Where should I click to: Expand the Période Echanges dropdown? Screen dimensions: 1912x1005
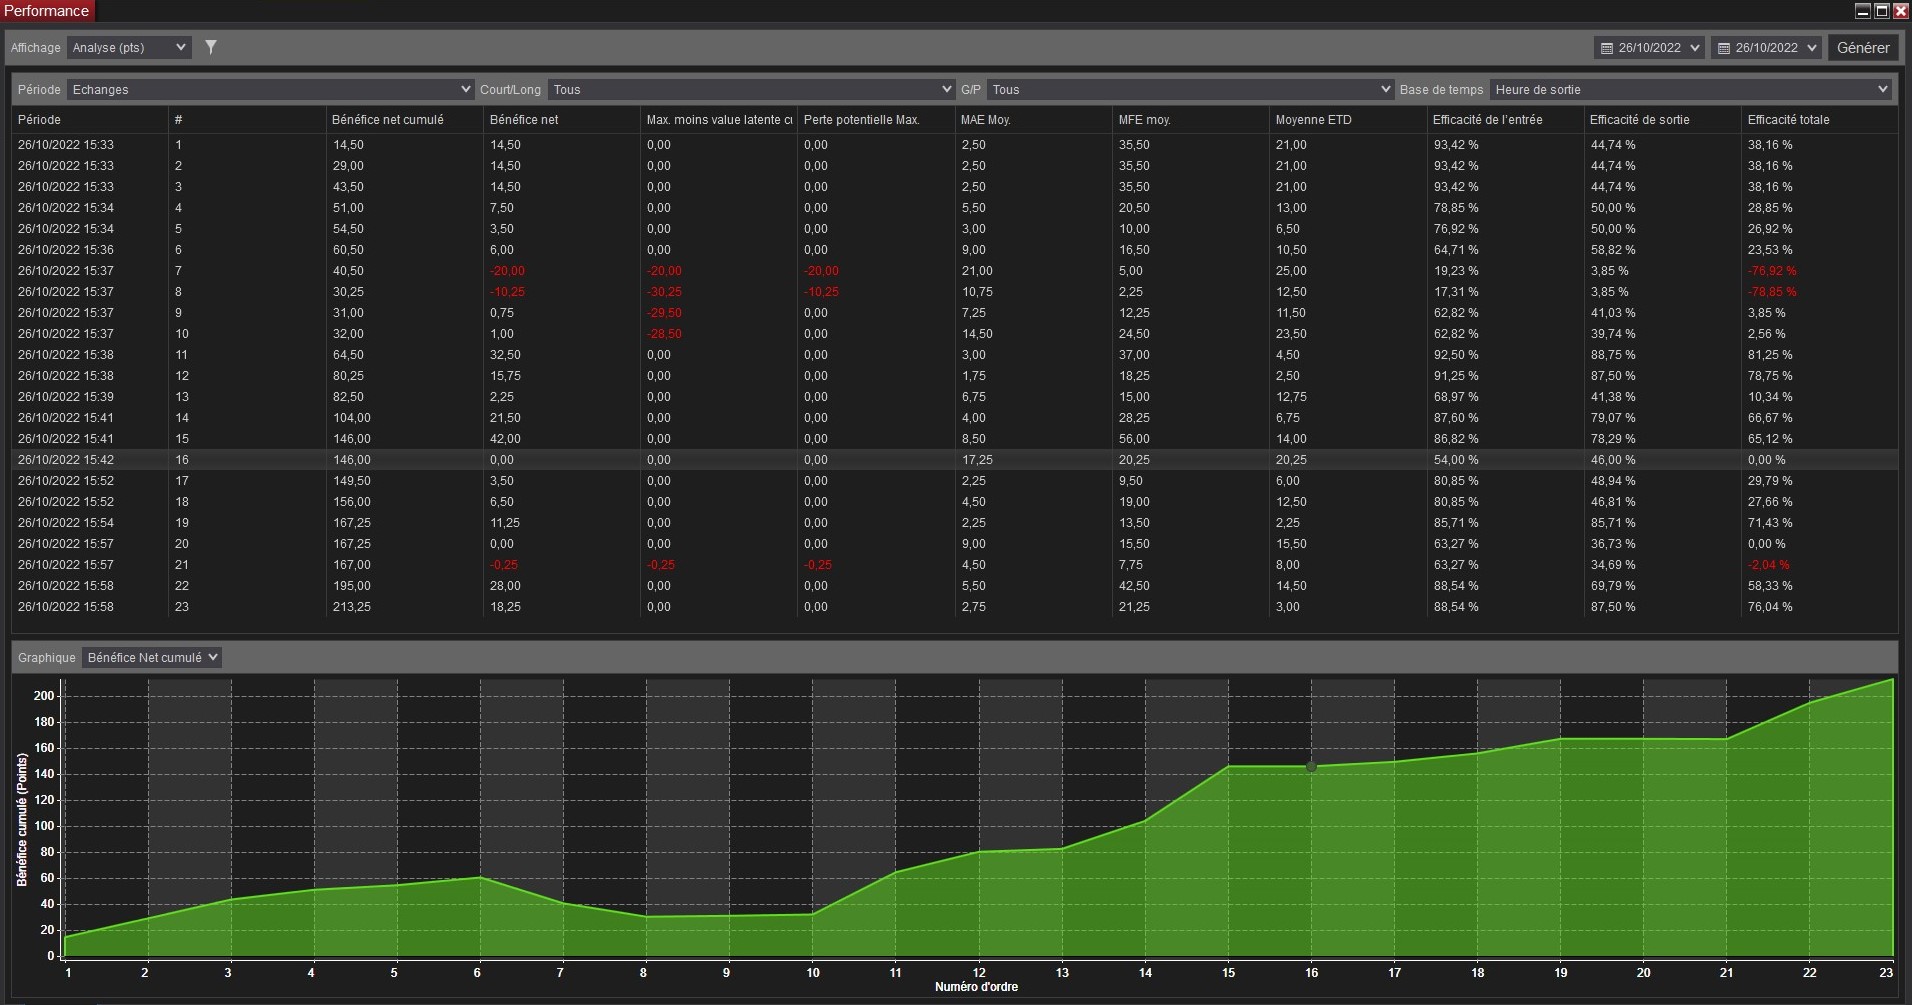pos(270,90)
